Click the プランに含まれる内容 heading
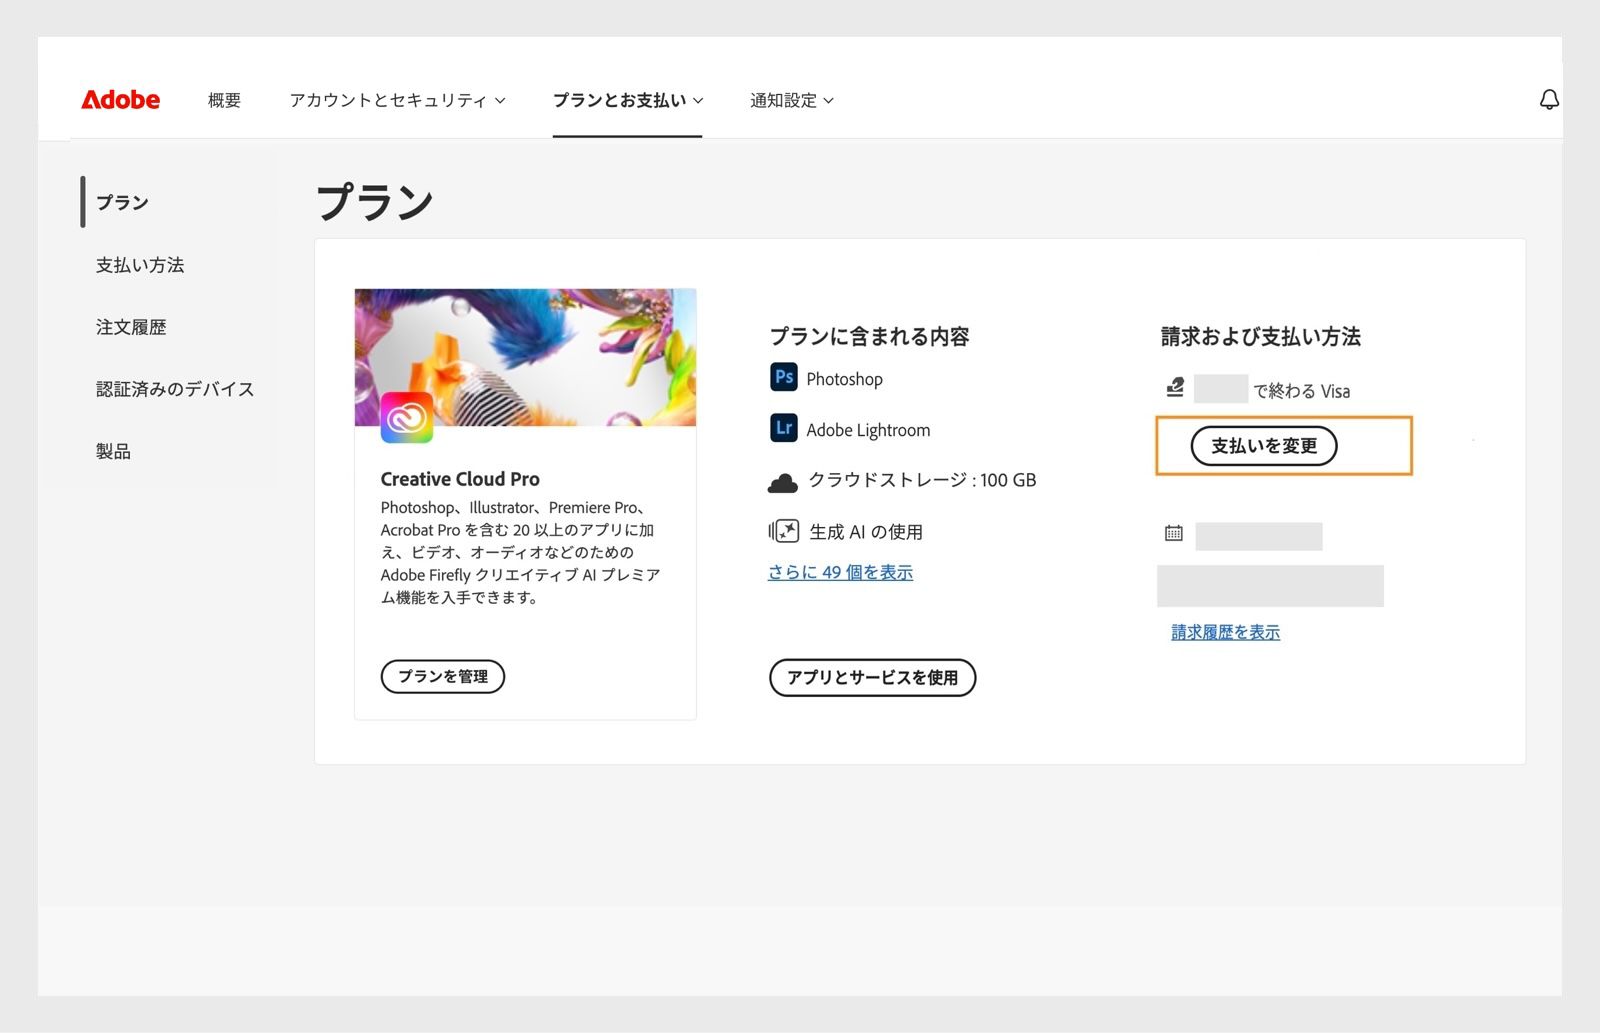 (x=869, y=337)
